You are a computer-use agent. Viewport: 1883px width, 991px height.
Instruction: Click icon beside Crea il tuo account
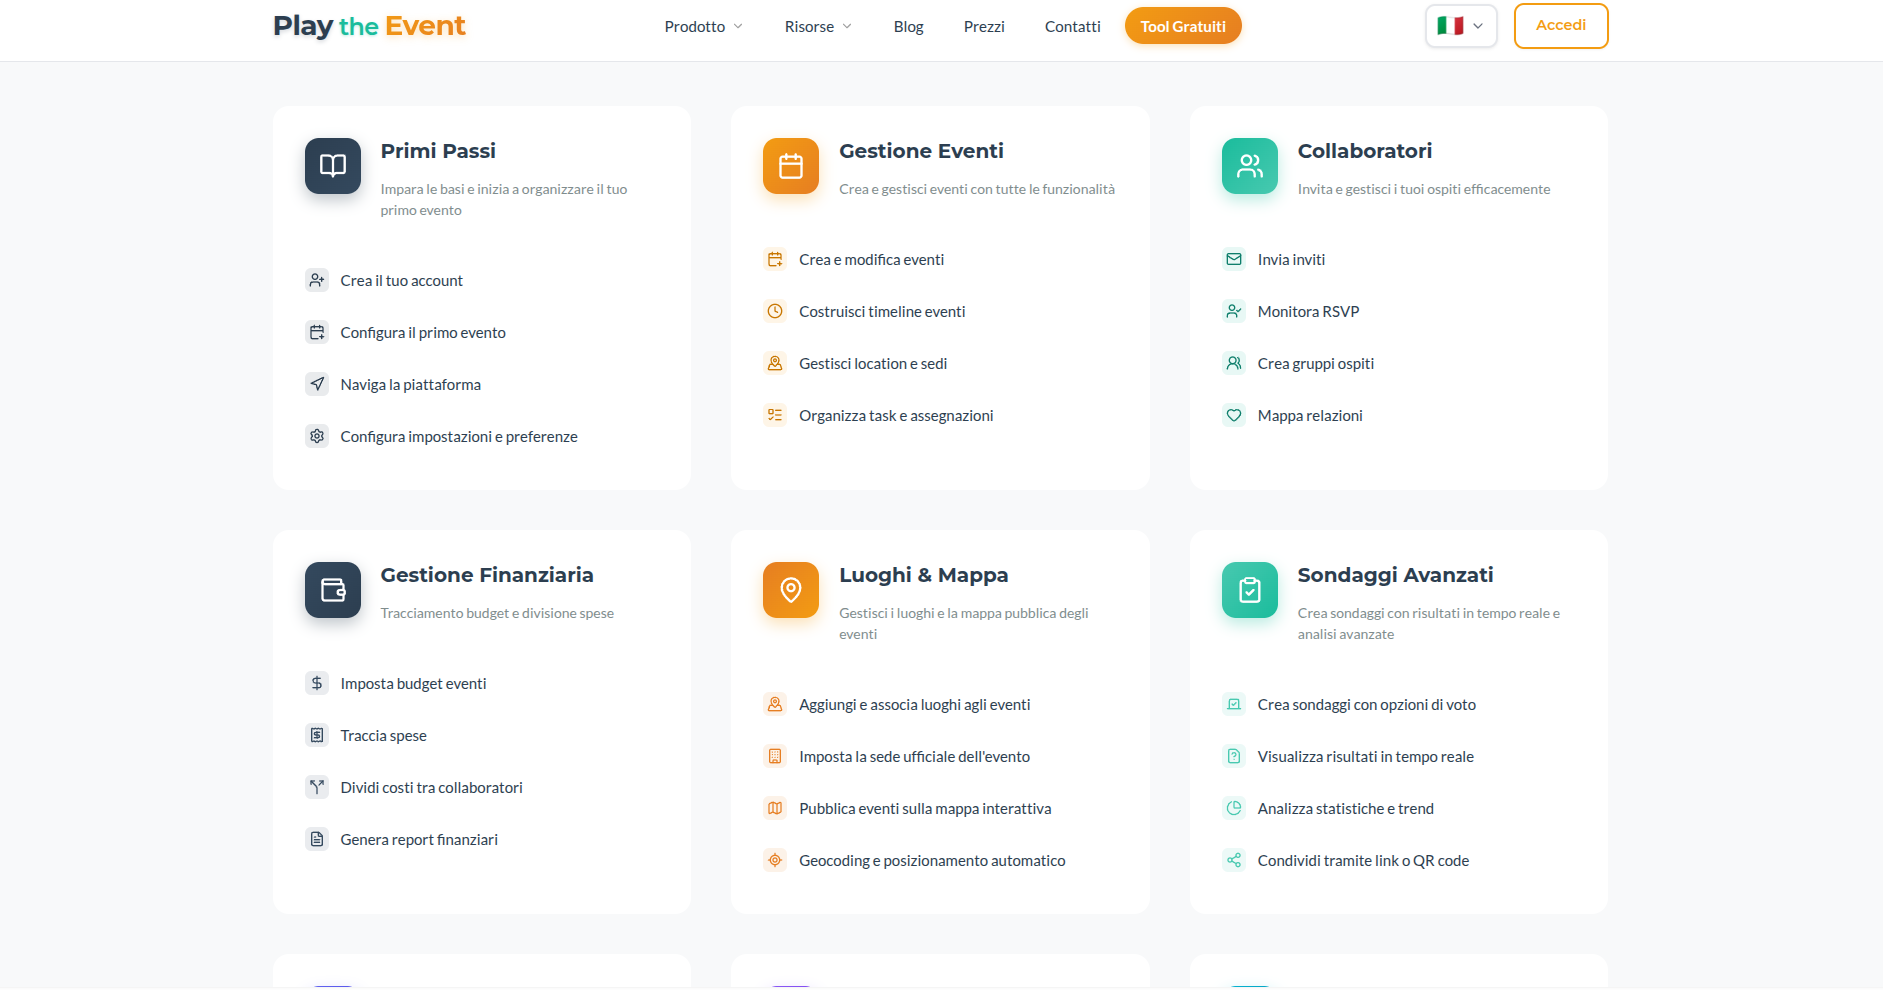tap(317, 280)
